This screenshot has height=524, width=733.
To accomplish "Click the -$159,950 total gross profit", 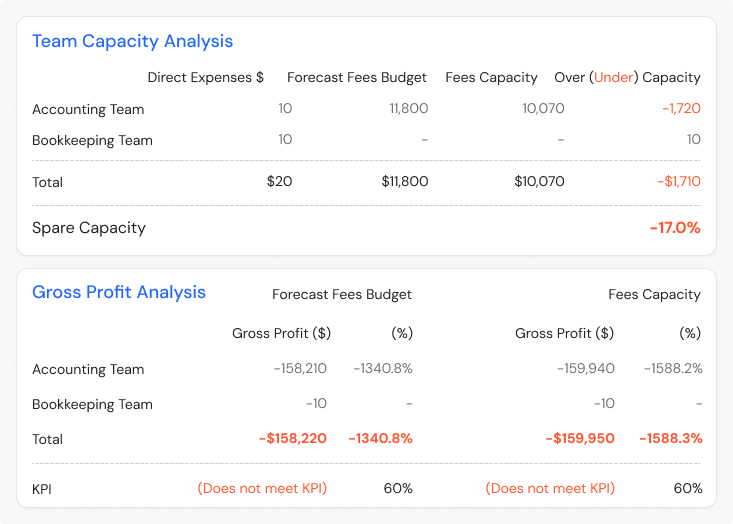I will click(579, 439).
